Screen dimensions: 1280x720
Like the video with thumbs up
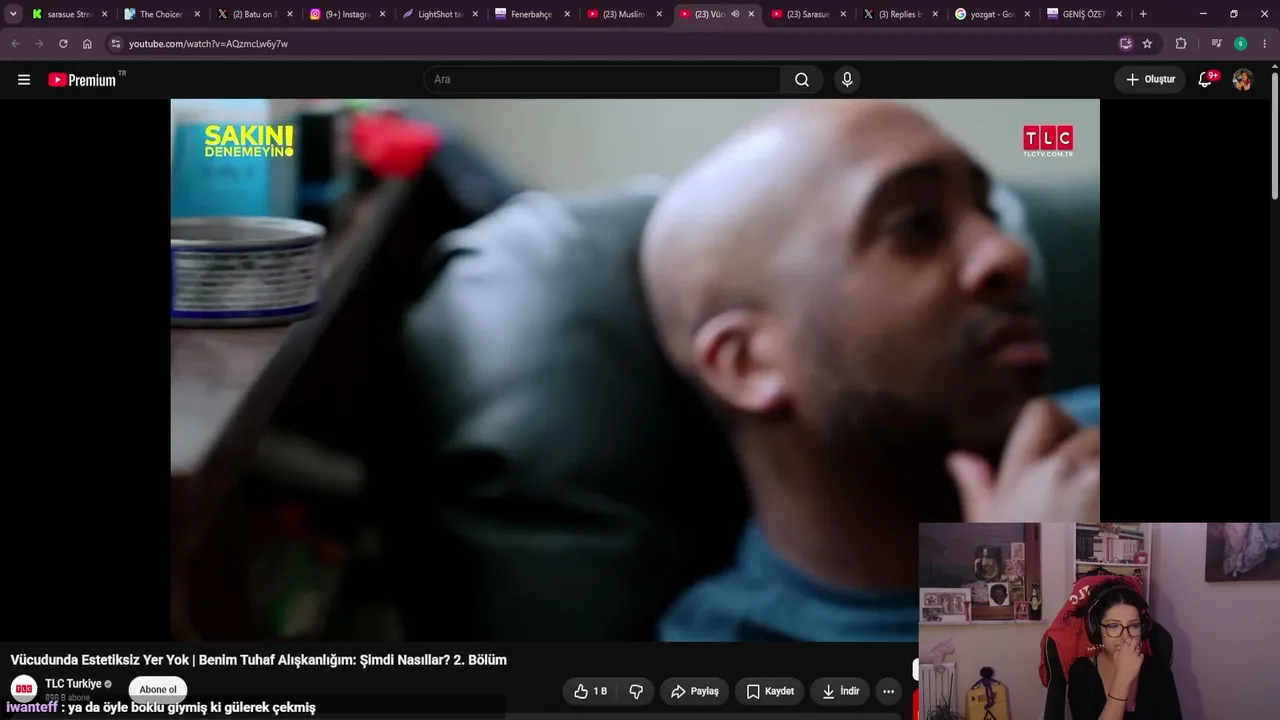tap(590, 691)
